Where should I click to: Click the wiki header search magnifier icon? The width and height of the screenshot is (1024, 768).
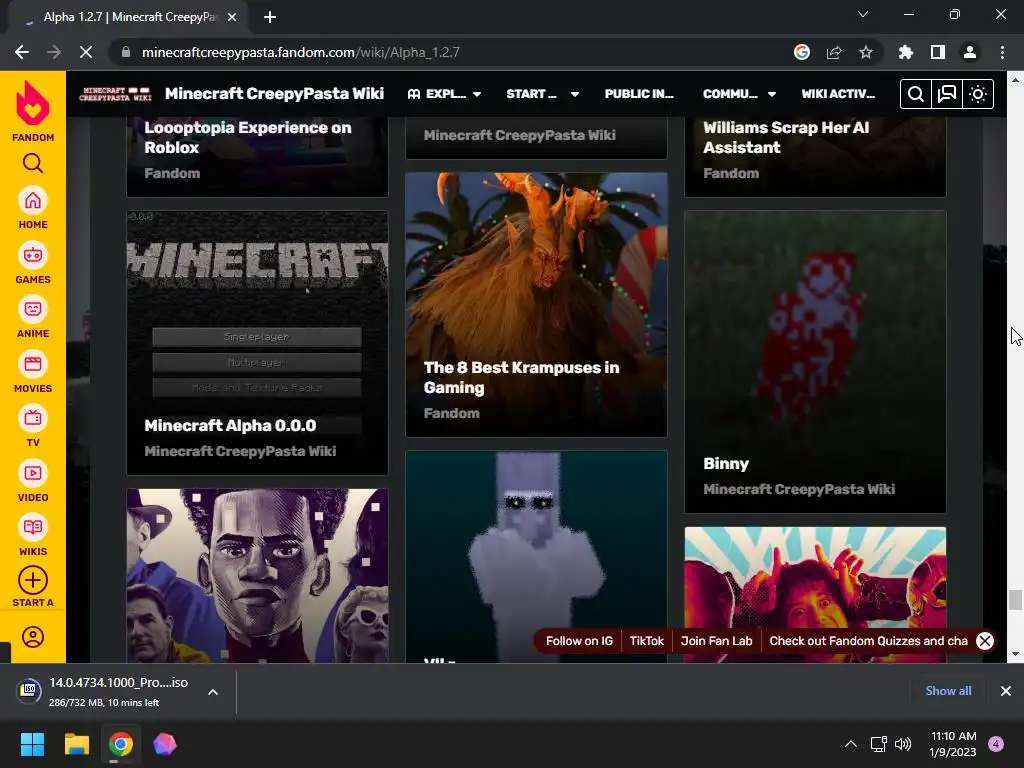click(x=916, y=94)
